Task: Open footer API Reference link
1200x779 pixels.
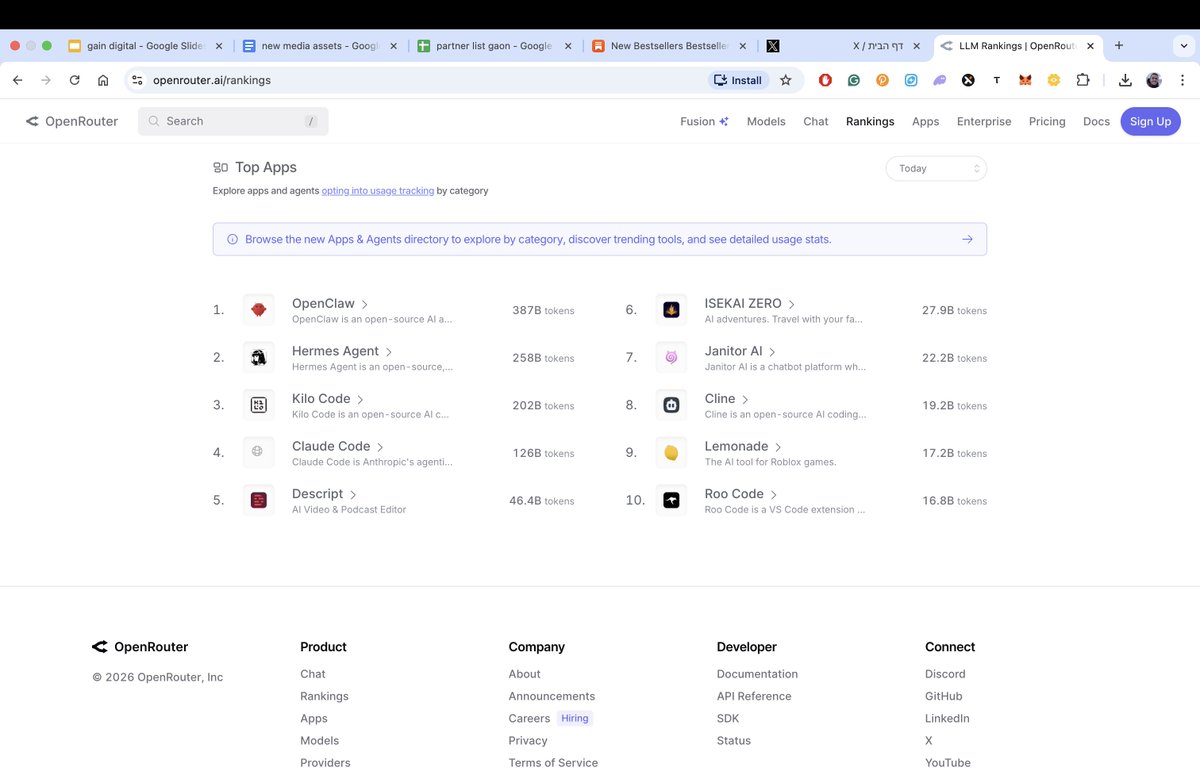Action: (x=754, y=696)
